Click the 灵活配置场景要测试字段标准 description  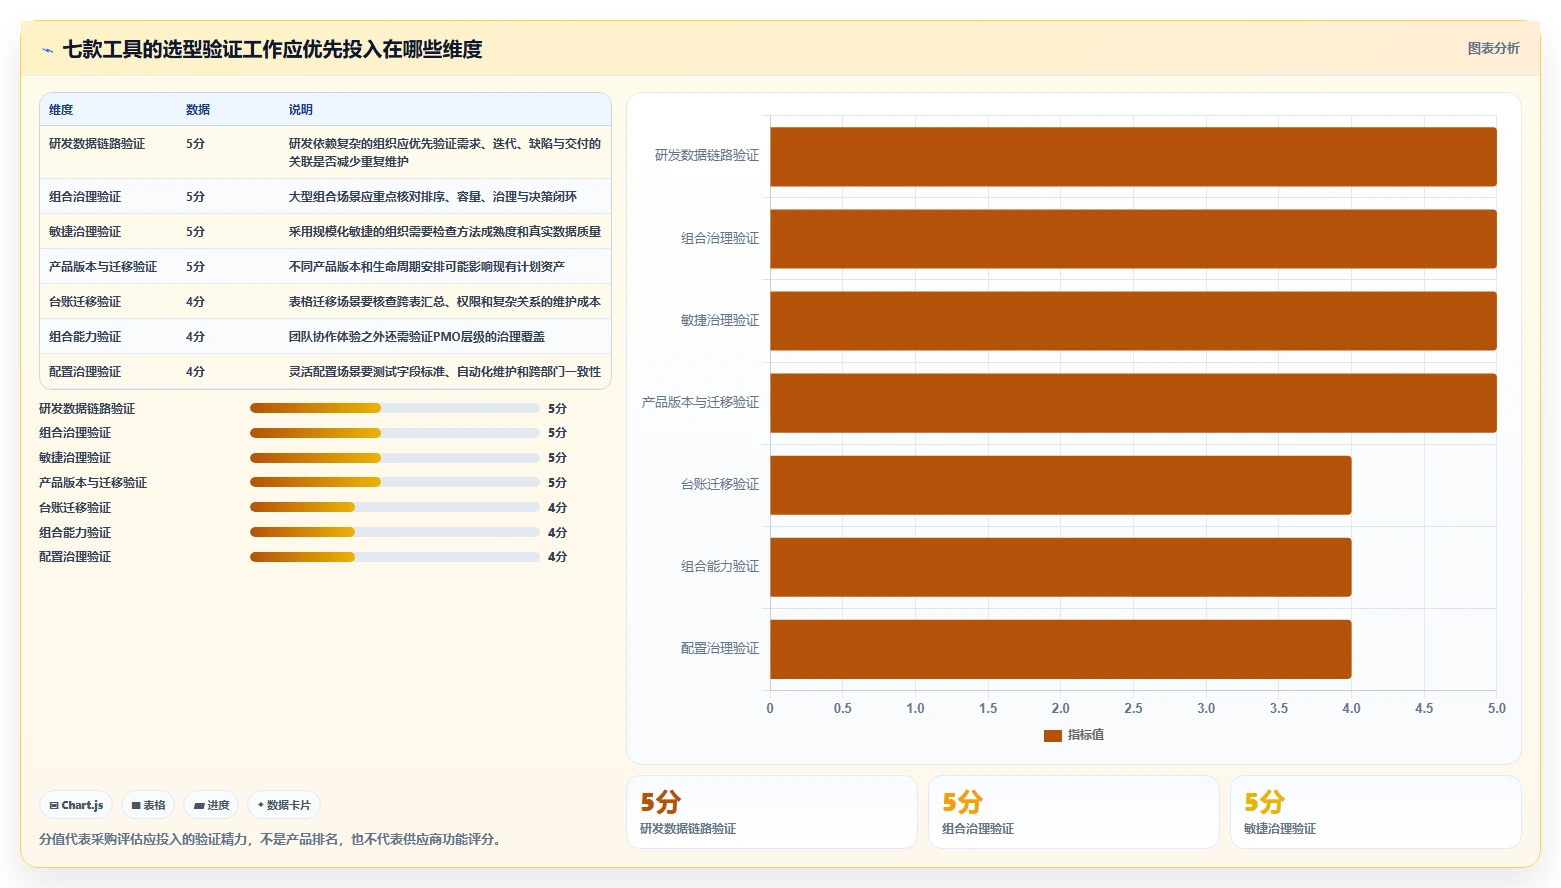click(445, 372)
